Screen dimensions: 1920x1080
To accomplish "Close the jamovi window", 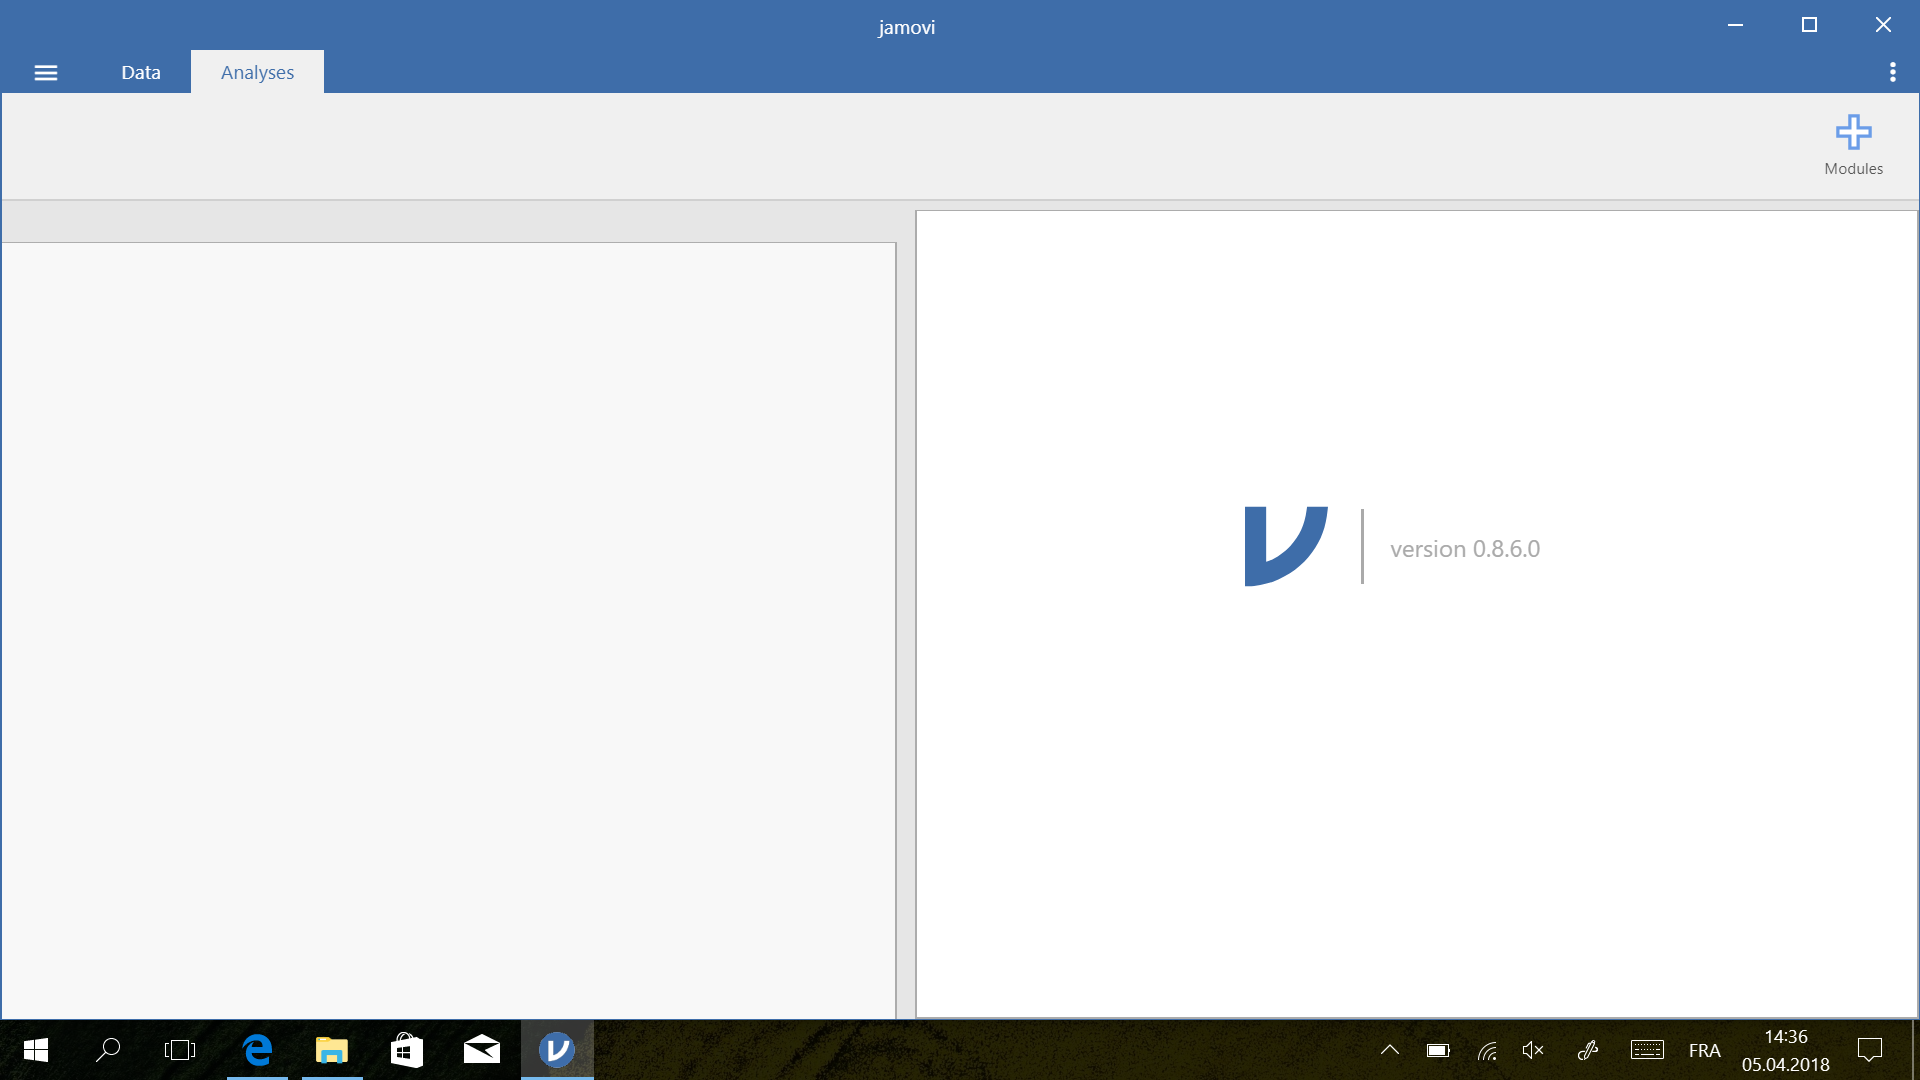I will [x=1883, y=25].
